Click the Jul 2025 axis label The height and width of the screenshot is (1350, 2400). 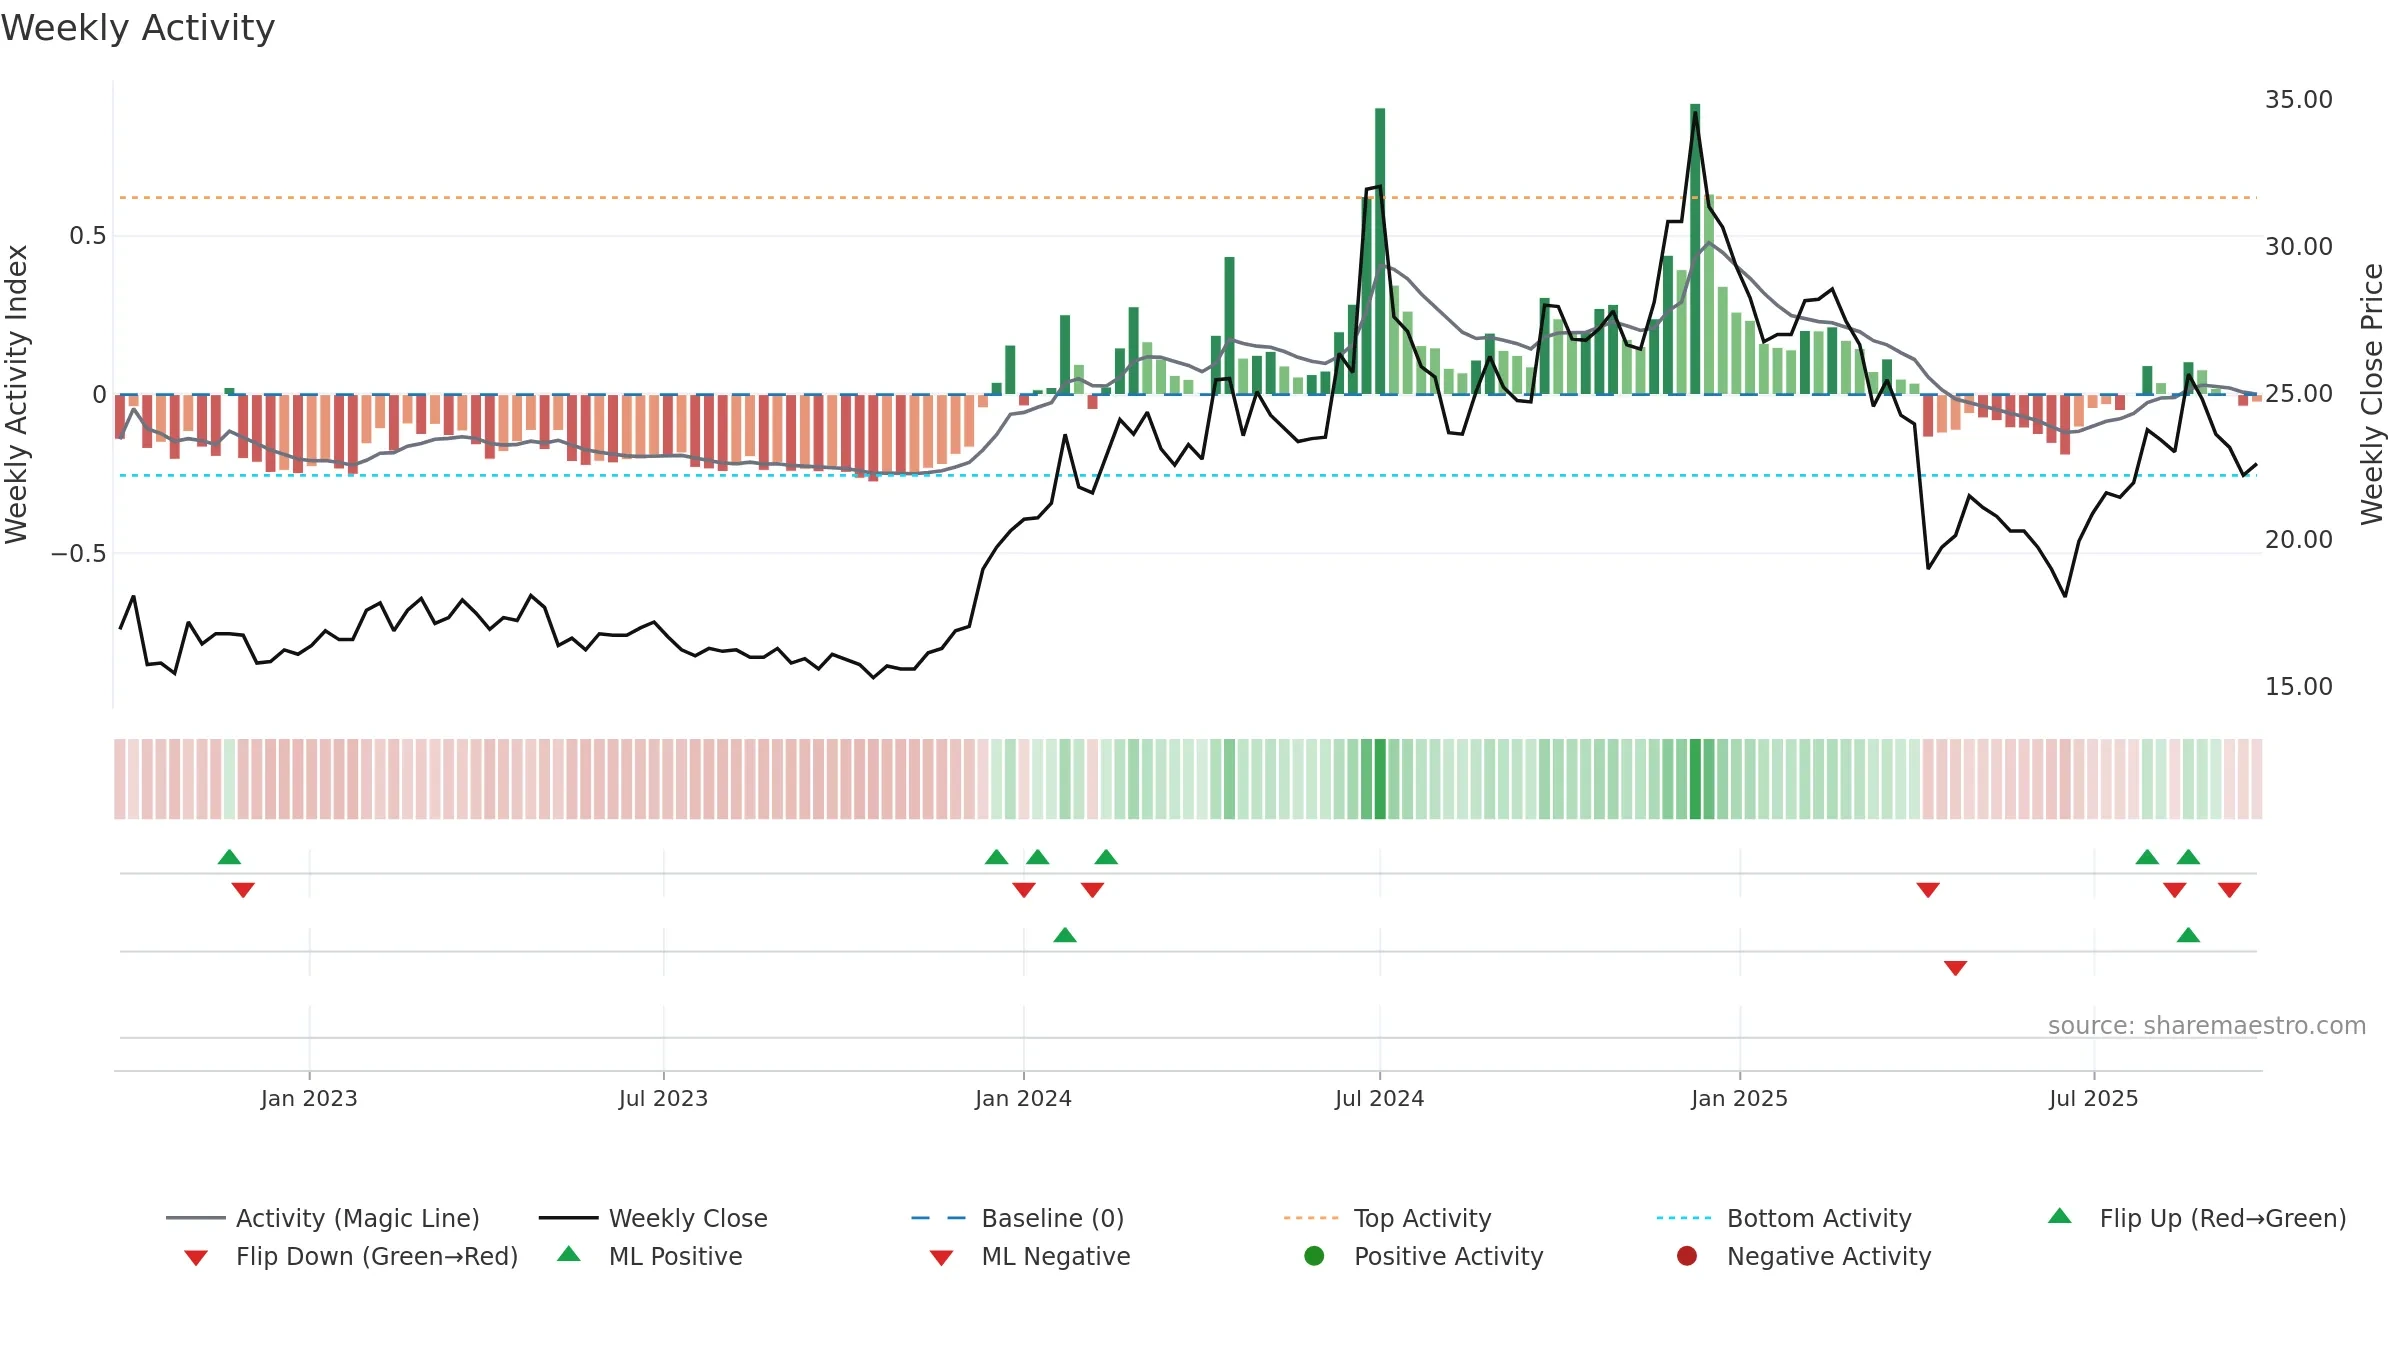click(2093, 1098)
